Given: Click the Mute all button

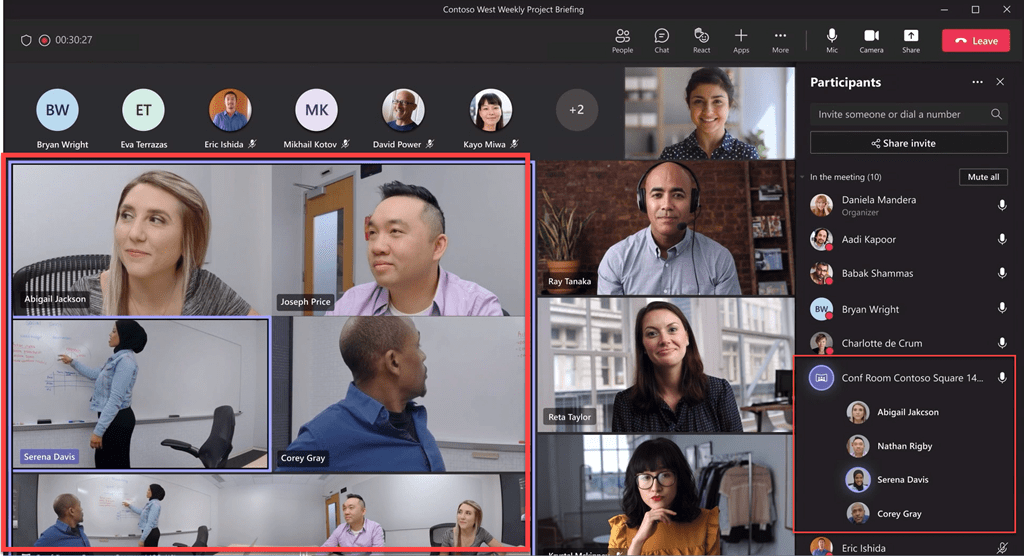Looking at the screenshot, I should click(983, 177).
